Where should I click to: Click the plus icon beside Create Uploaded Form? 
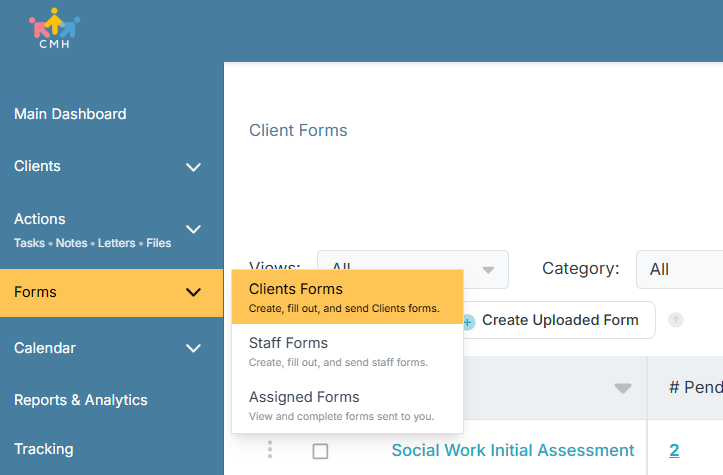[468, 322]
